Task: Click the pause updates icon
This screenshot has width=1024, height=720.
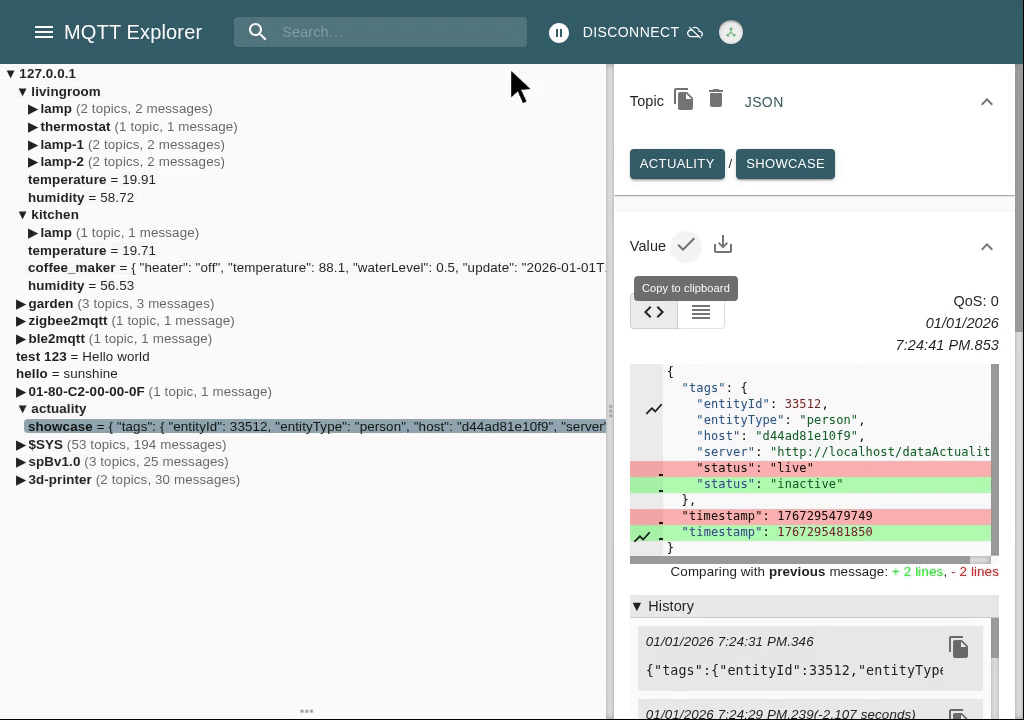Action: 559,33
